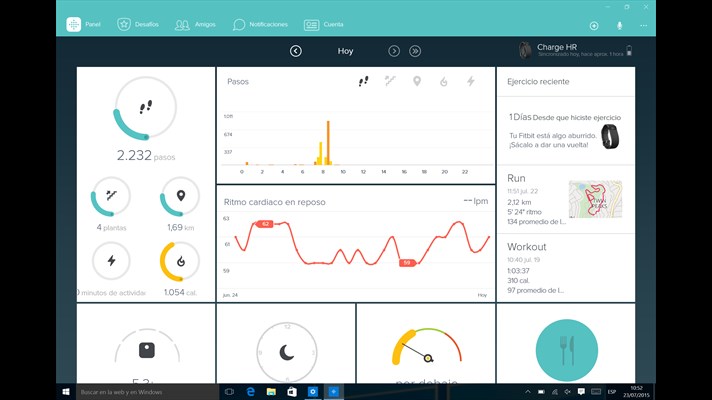This screenshot has width=712, height=400.
Task: Click the add (plus) icon in header
Action: (594, 25)
